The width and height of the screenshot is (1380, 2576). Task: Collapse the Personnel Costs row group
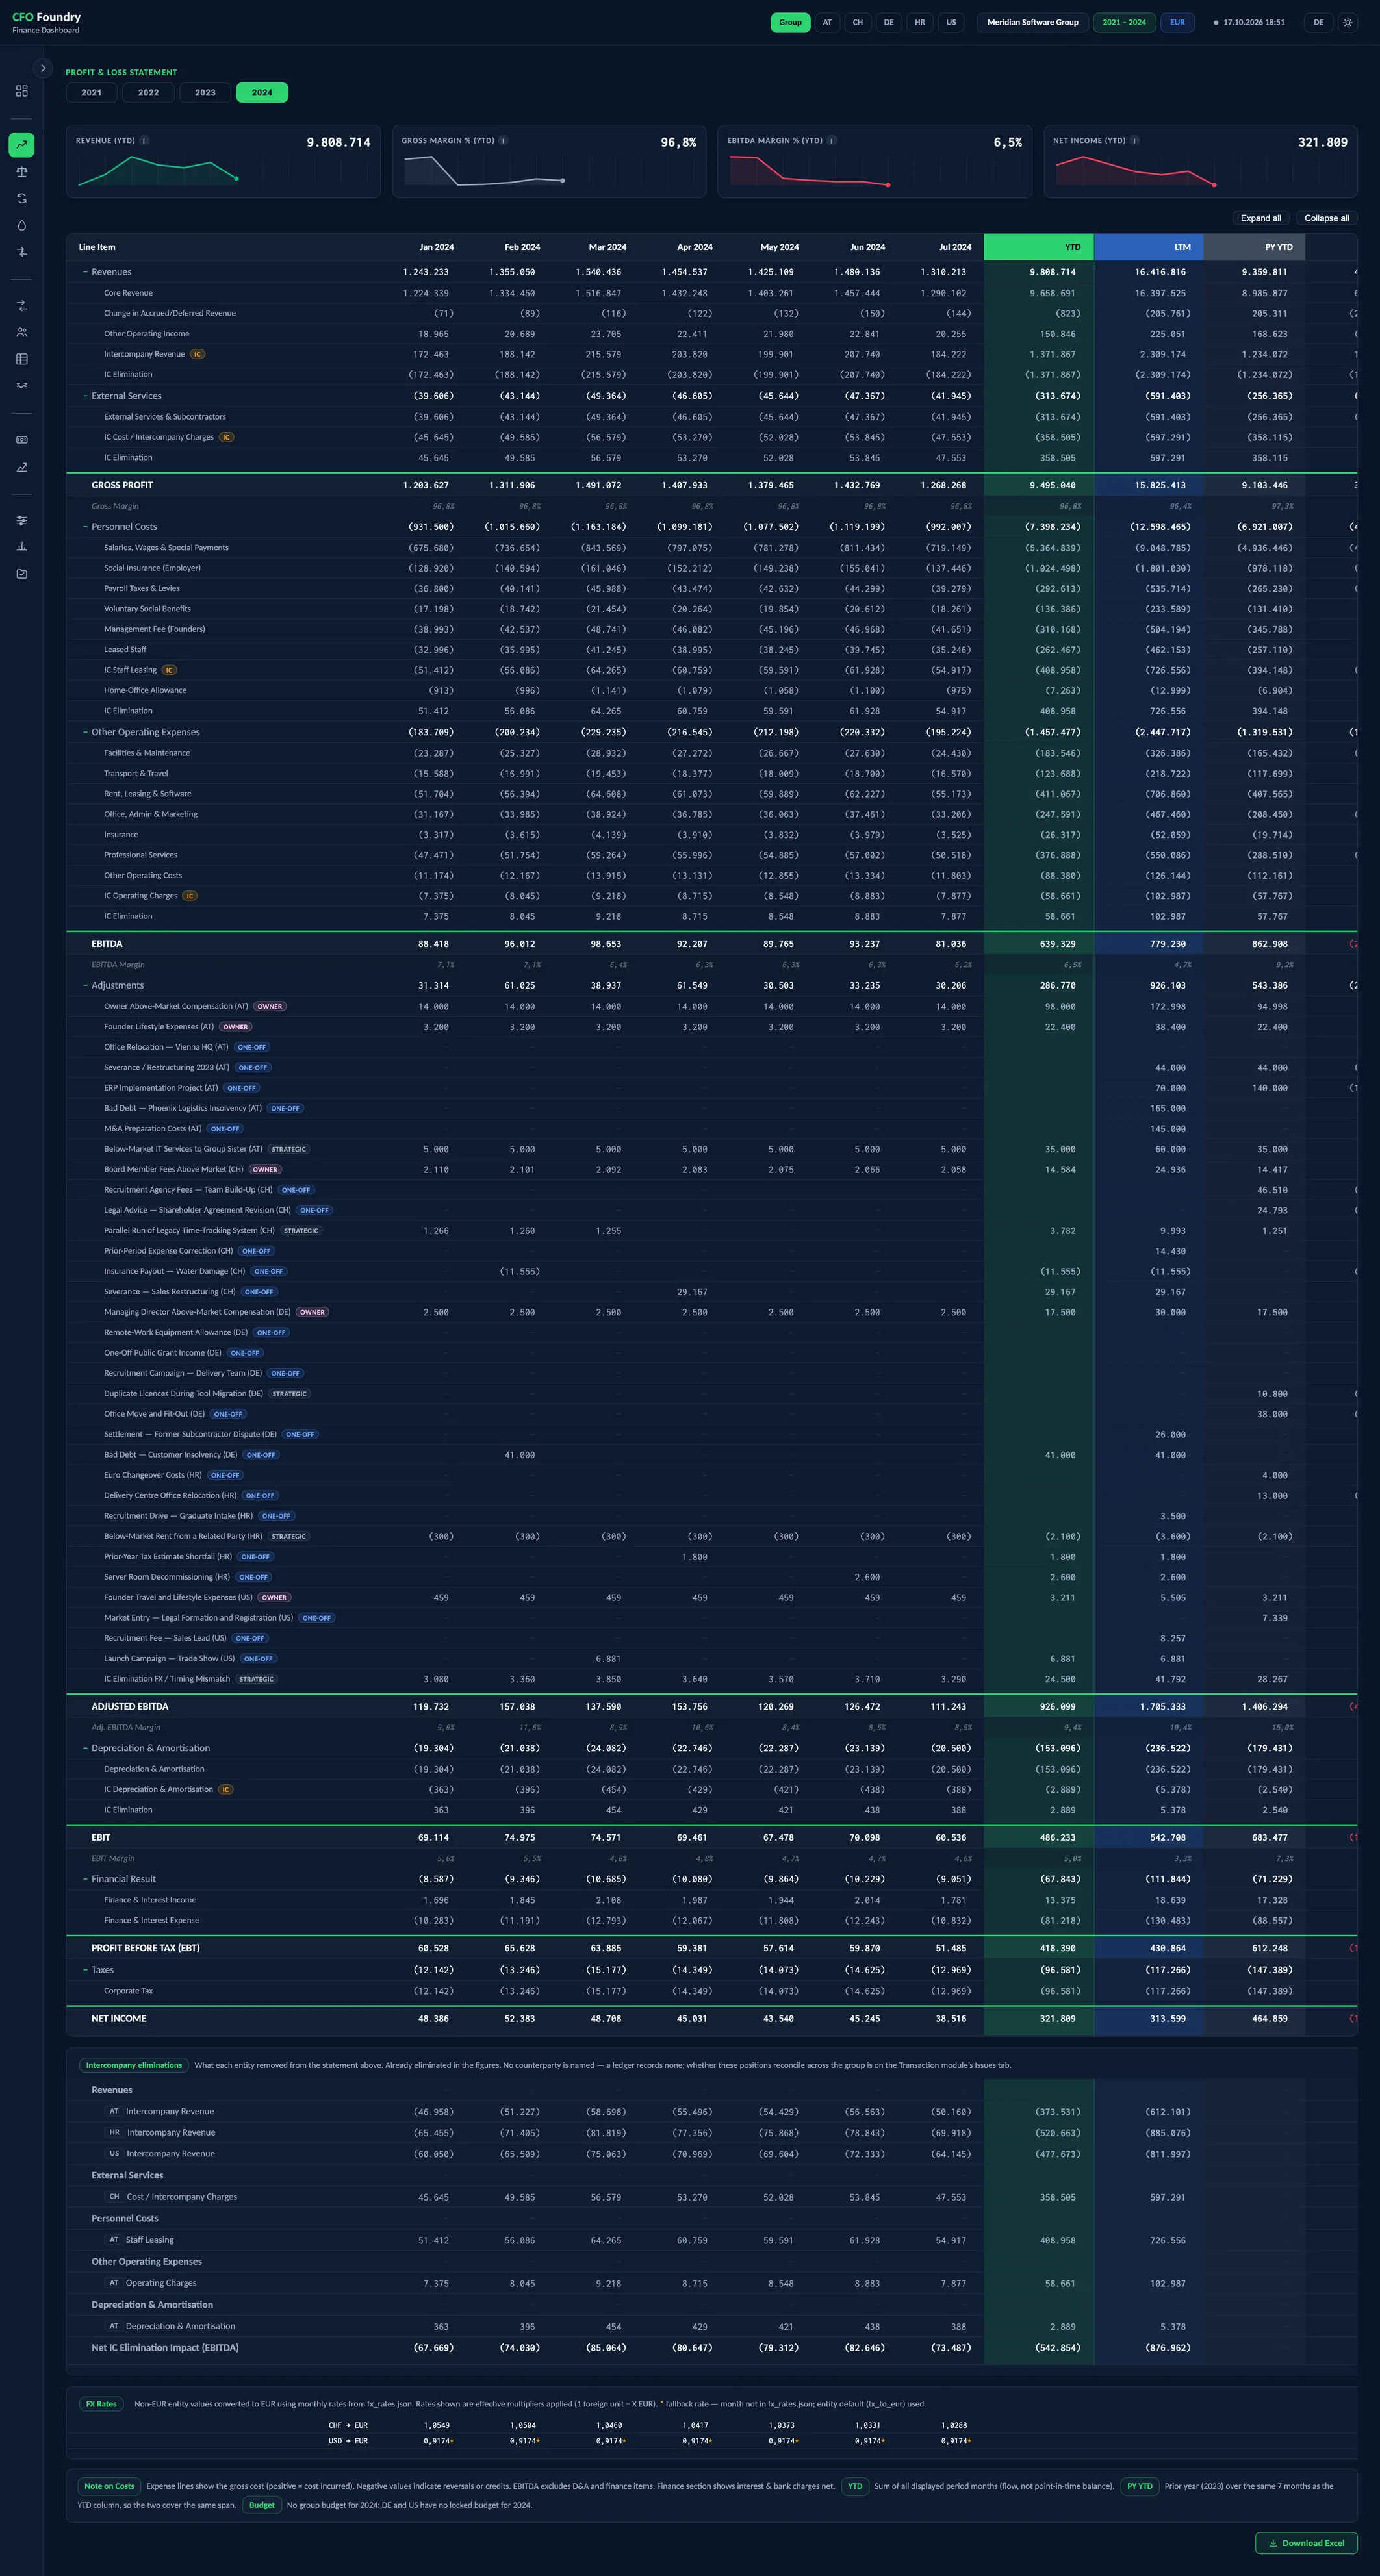[85, 527]
